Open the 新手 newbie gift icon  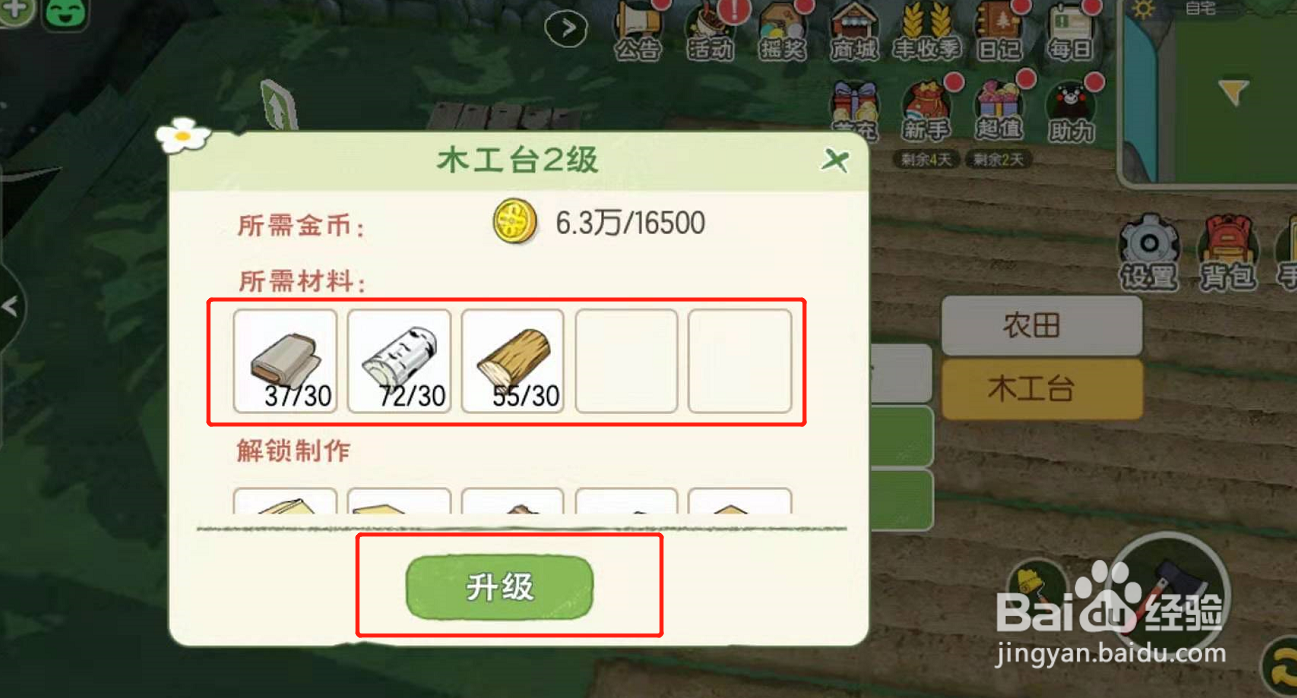(x=926, y=111)
